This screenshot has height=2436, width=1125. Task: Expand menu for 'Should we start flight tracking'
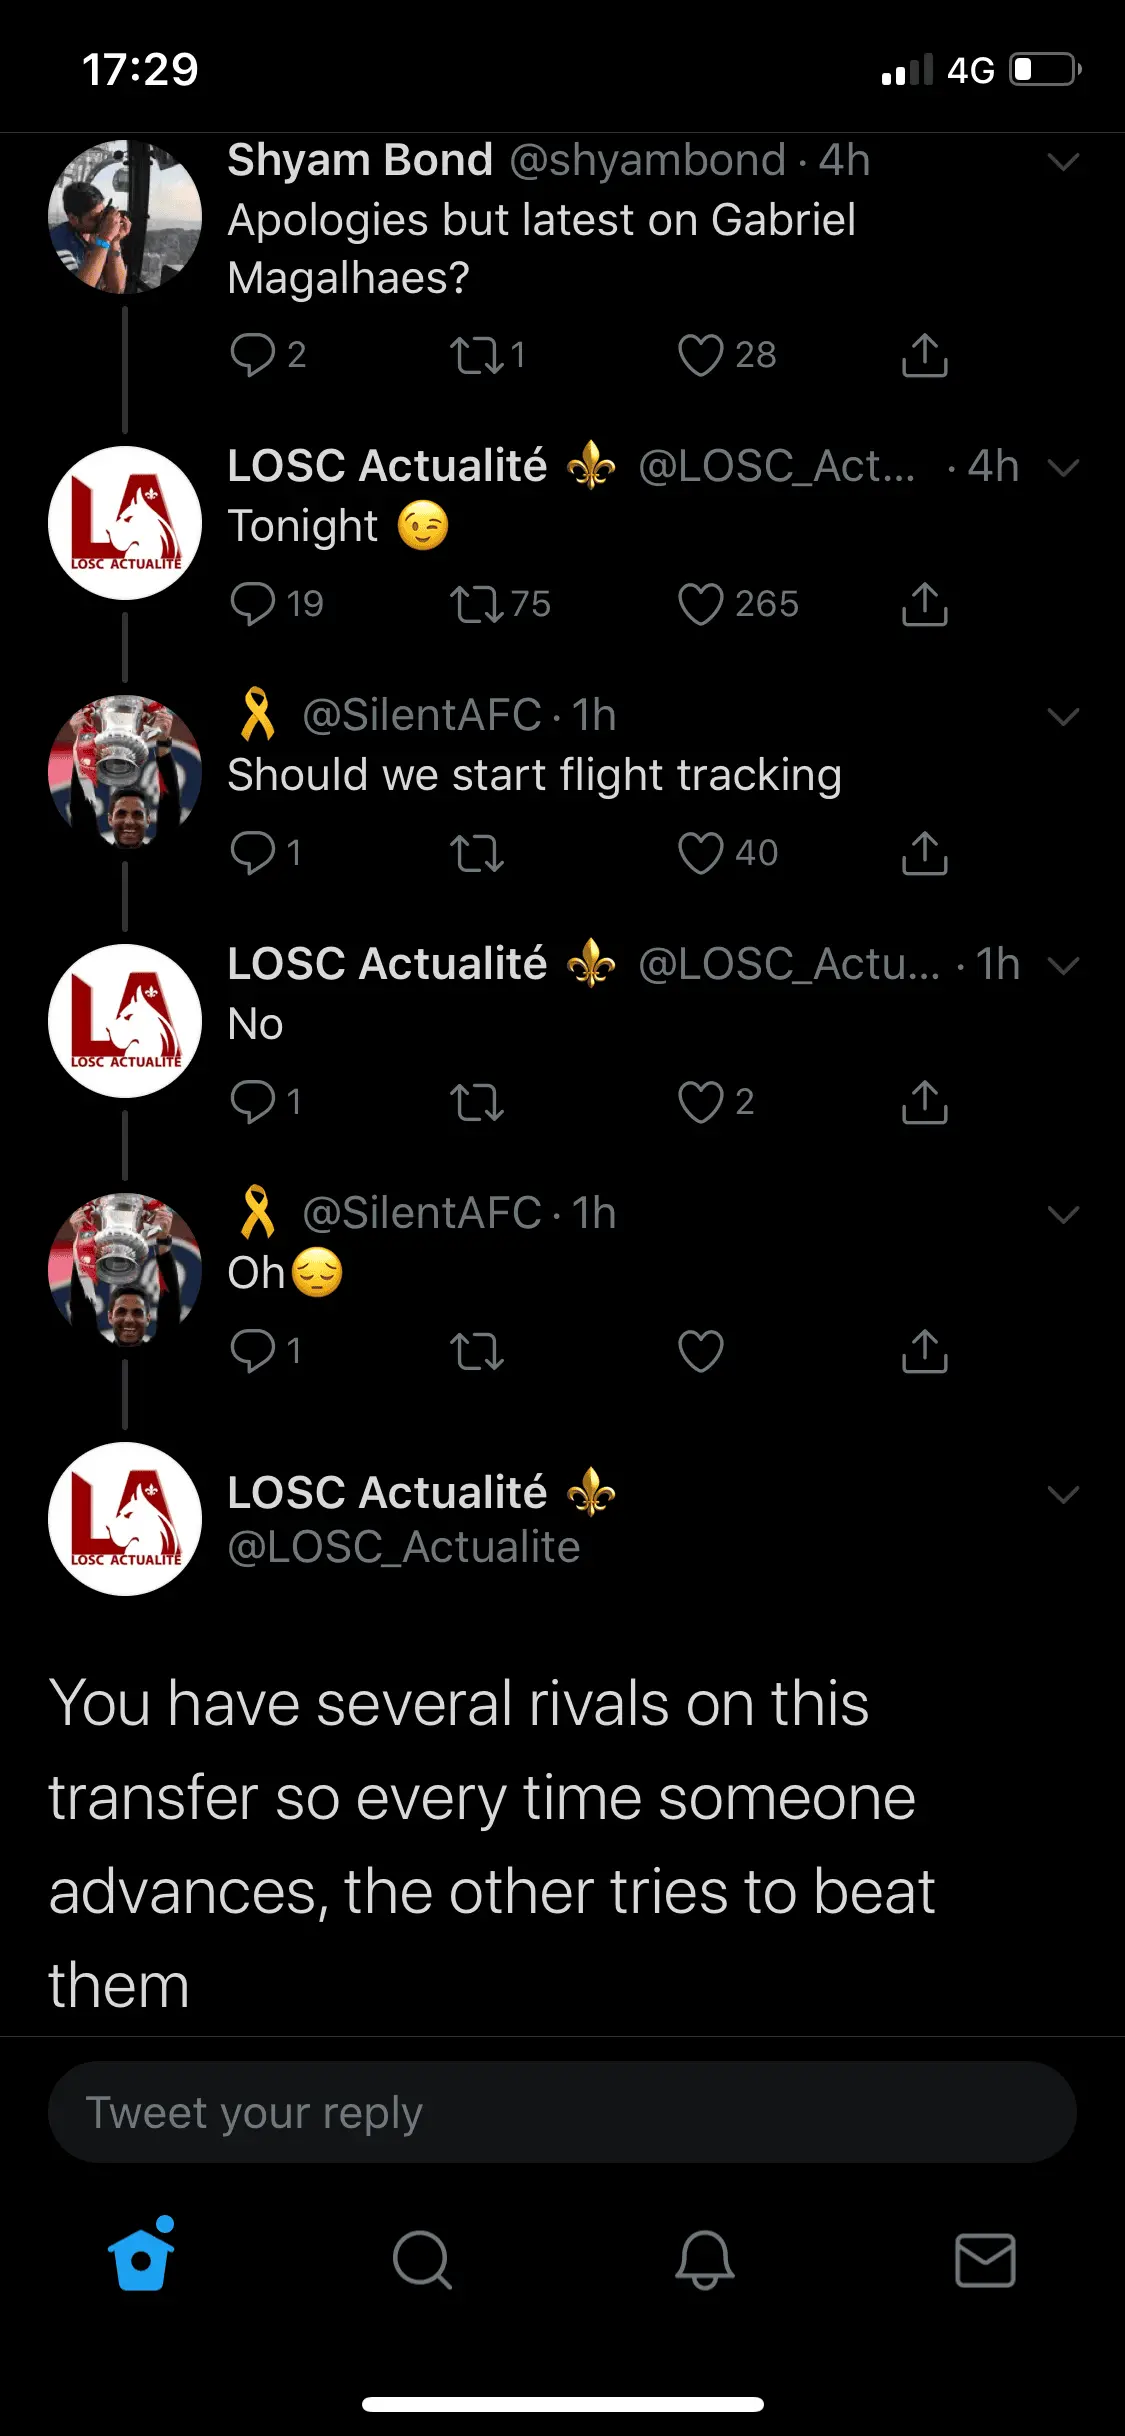pos(1063,717)
